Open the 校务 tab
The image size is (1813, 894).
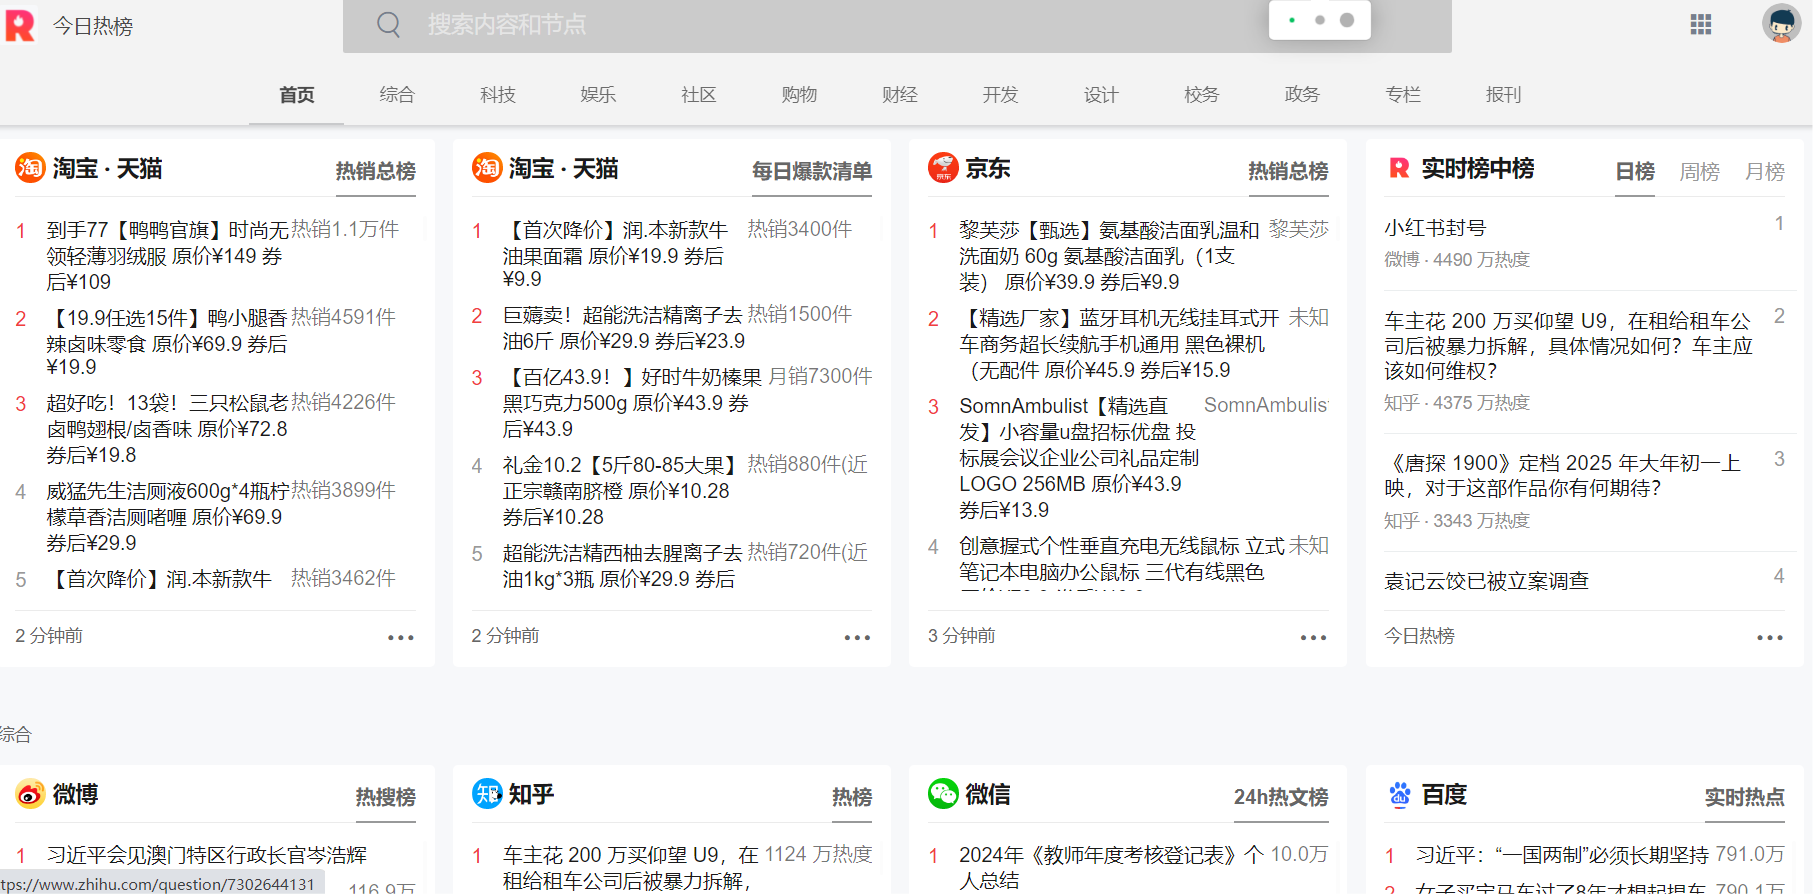point(1202,95)
